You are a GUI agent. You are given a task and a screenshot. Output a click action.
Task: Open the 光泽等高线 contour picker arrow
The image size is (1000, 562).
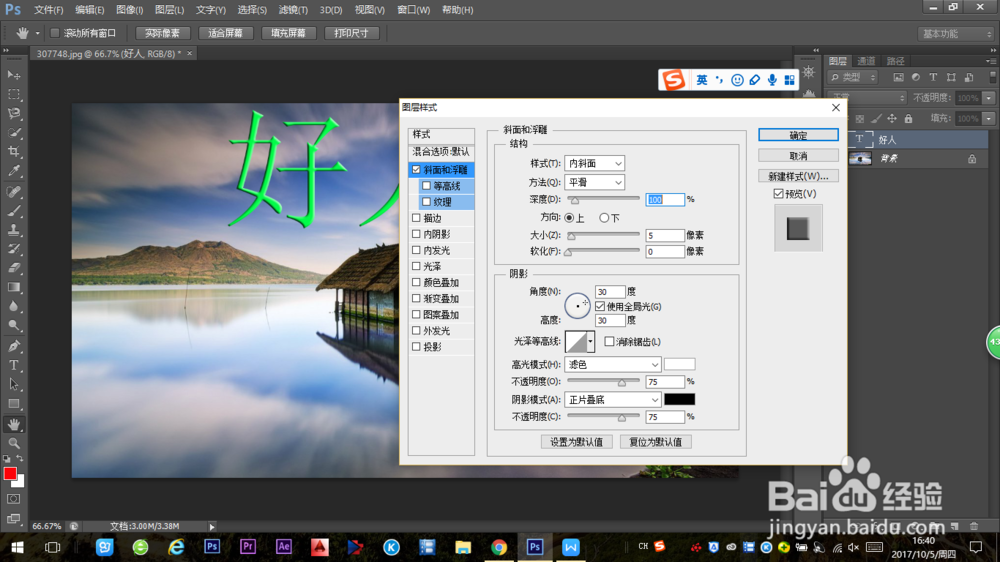[x=591, y=341]
